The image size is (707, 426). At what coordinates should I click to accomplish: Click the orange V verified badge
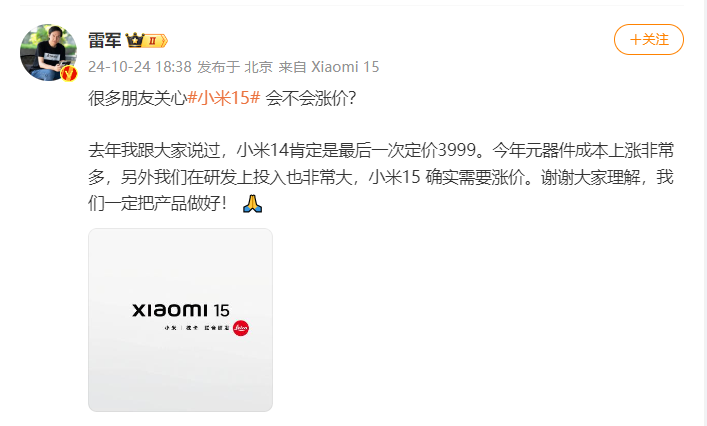point(69,73)
